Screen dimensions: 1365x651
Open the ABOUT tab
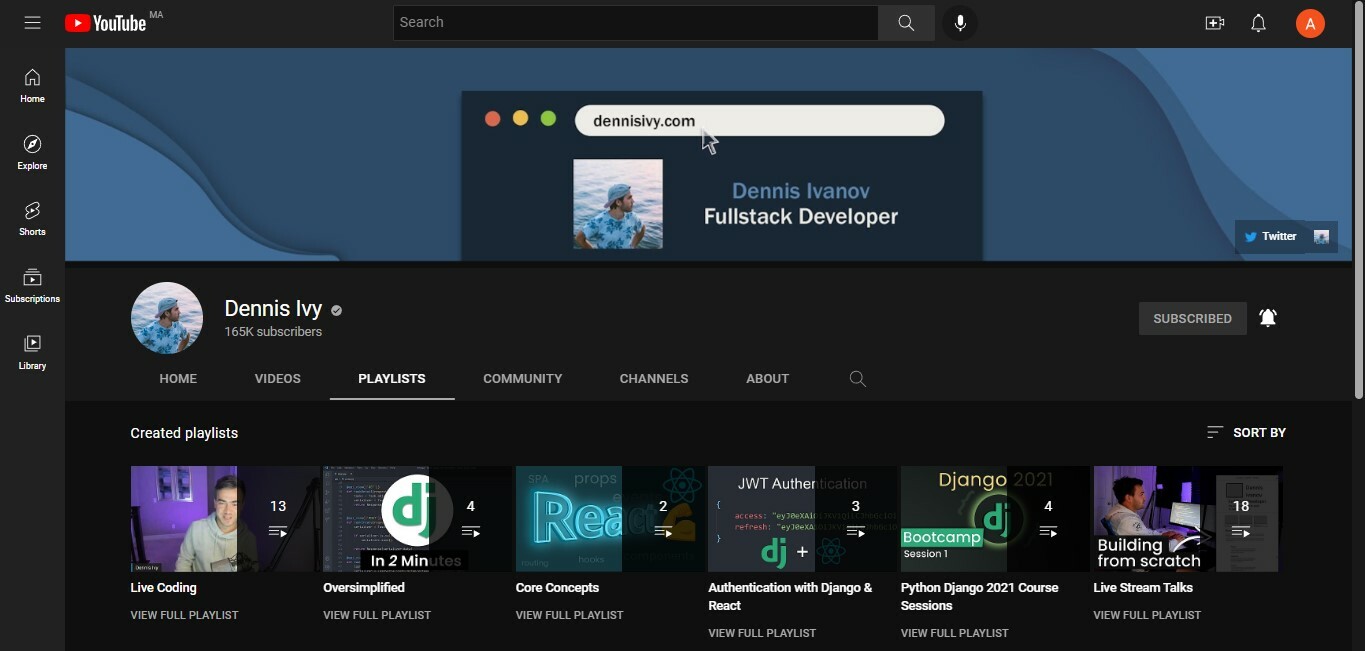[767, 379]
